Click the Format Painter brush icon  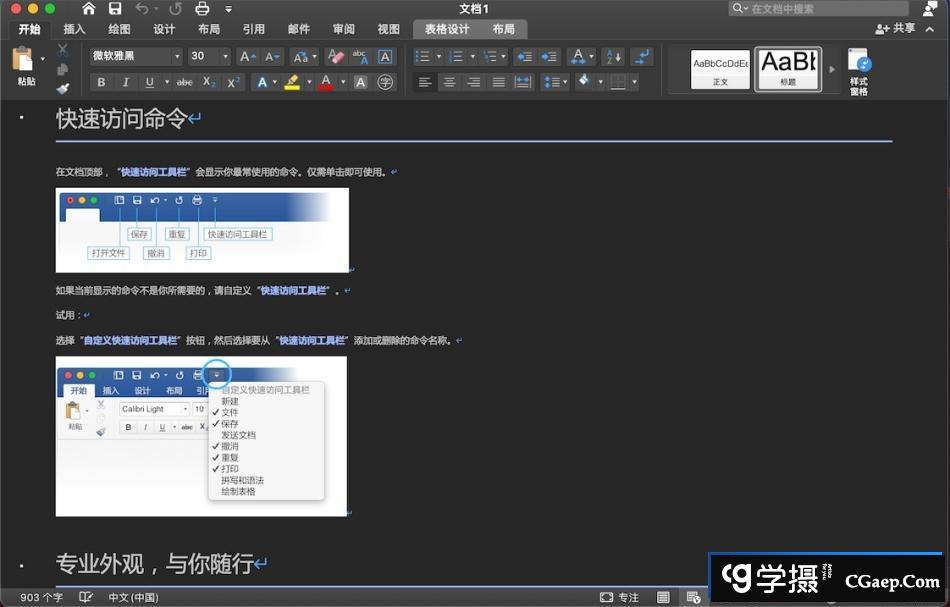(x=63, y=89)
